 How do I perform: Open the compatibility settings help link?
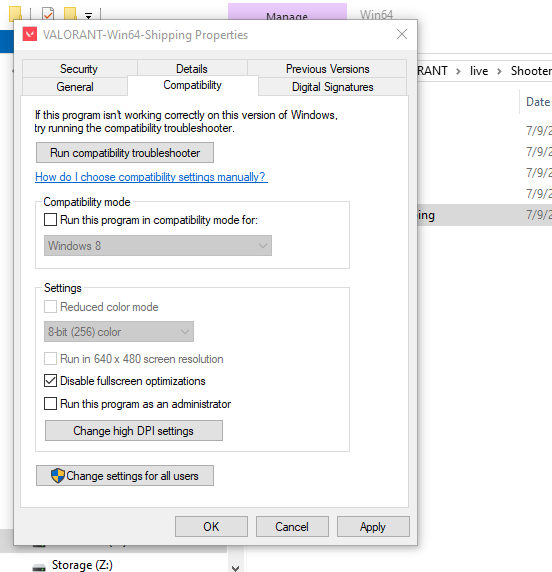click(x=151, y=177)
